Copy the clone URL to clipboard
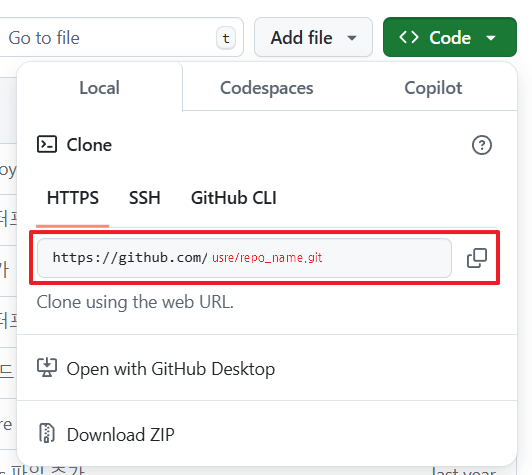Screen dimensions: 532x475 [477, 258]
